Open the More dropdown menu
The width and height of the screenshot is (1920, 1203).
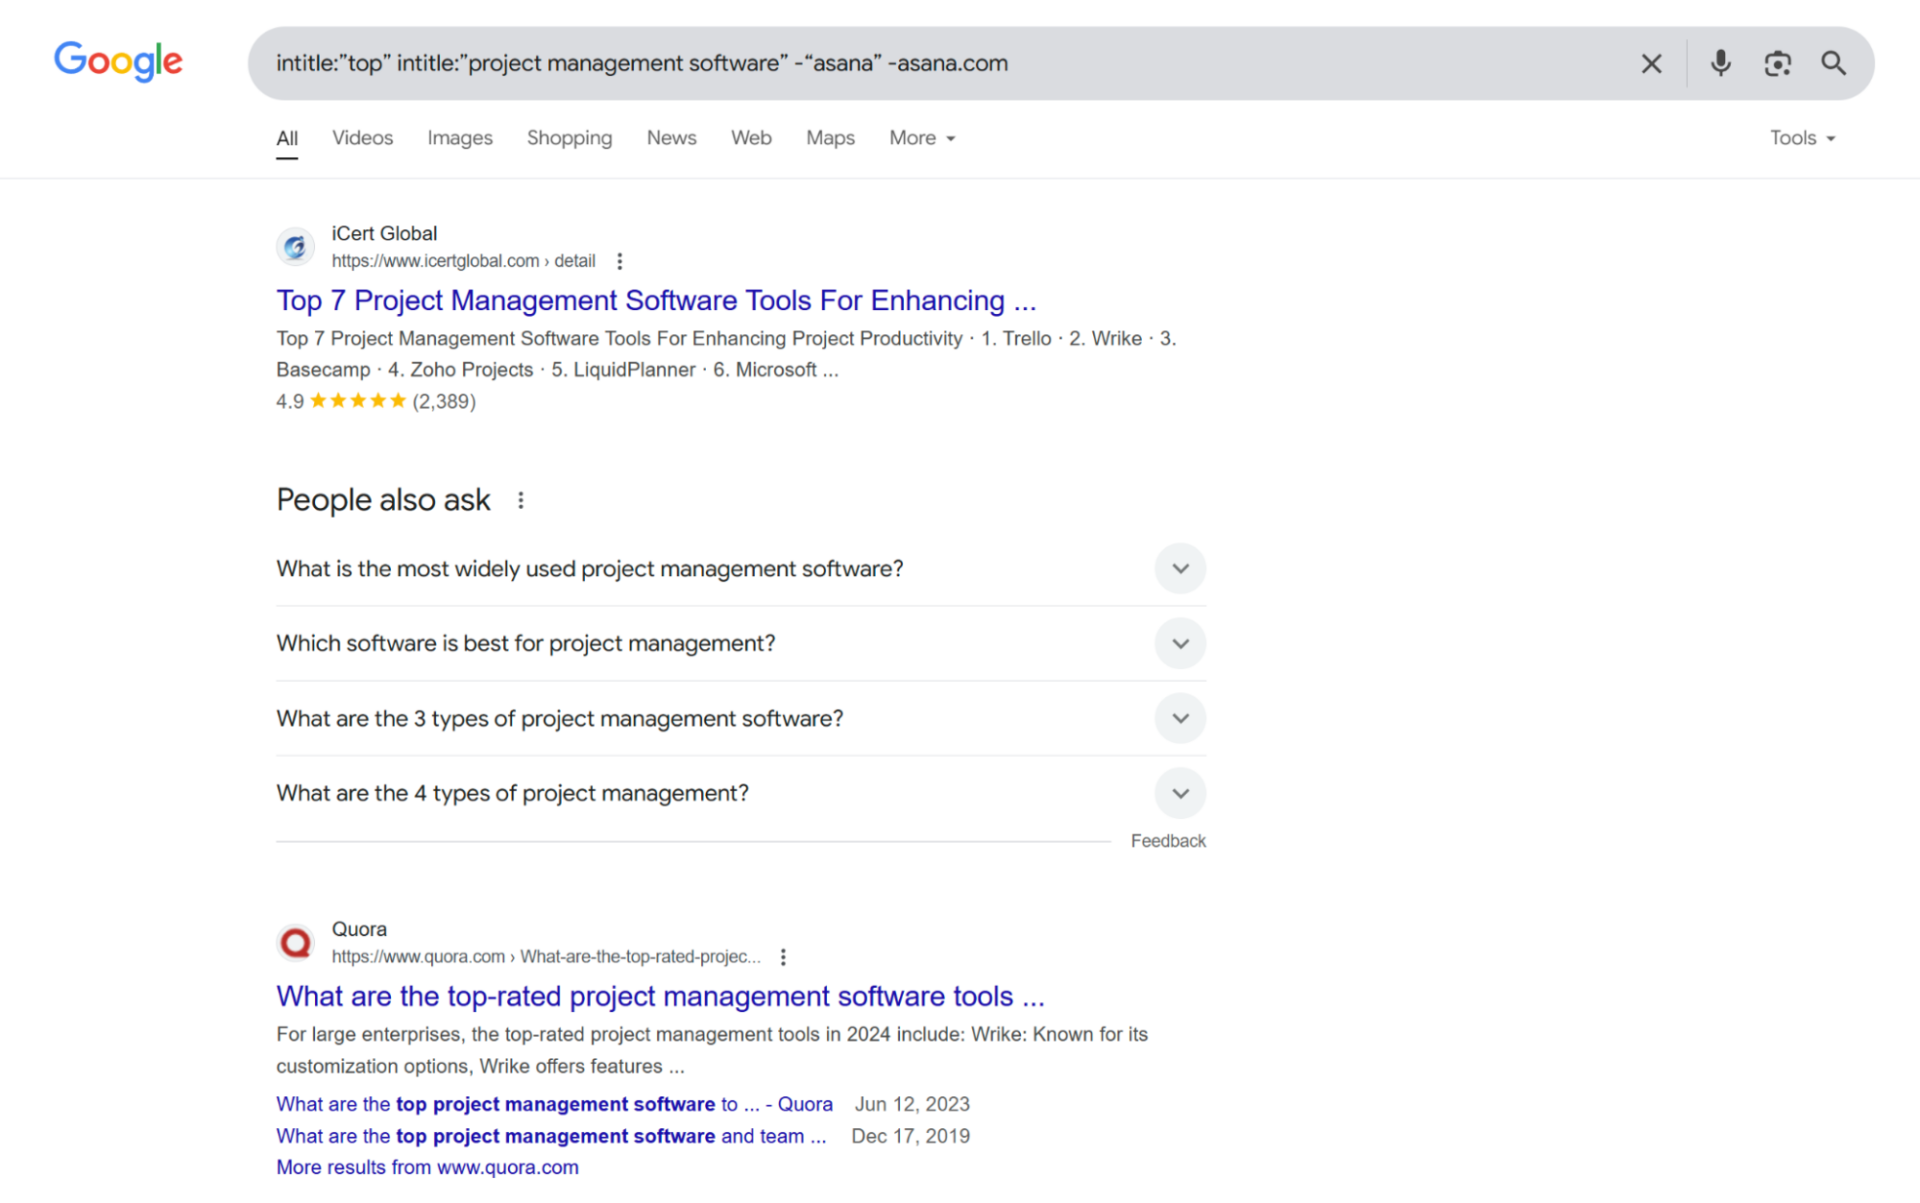pos(920,137)
